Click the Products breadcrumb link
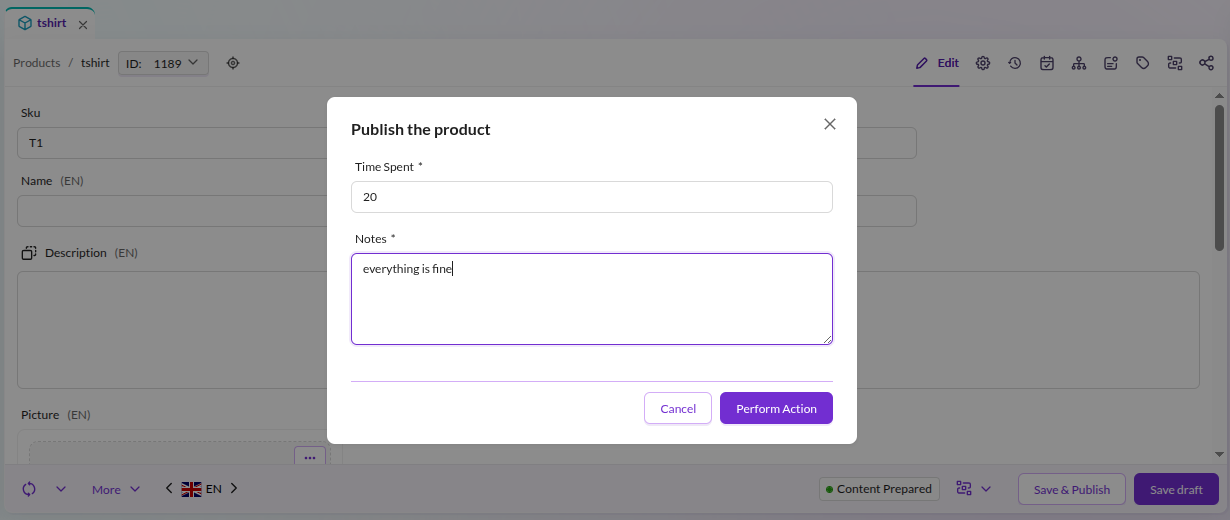 [x=37, y=63]
